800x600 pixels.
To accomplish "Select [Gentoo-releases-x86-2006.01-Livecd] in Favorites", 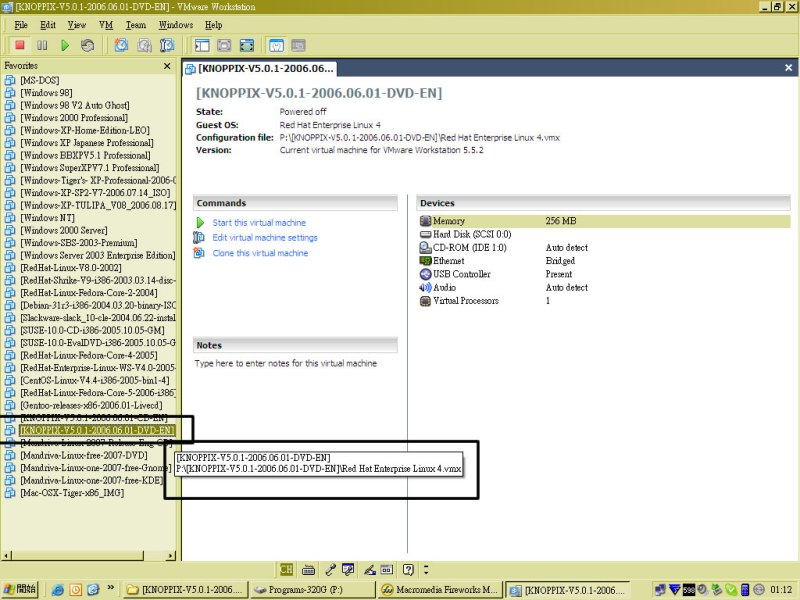I will tap(91, 406).
